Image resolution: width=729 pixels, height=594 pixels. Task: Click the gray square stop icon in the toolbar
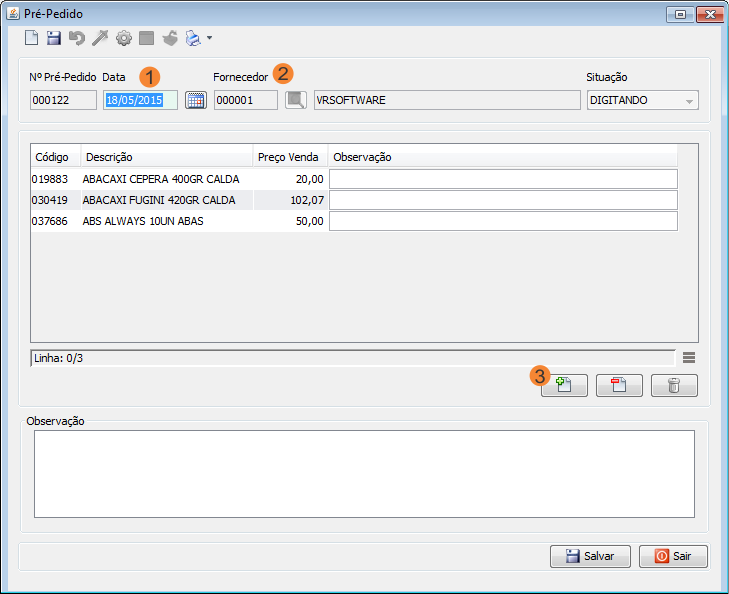coord(146,38)
